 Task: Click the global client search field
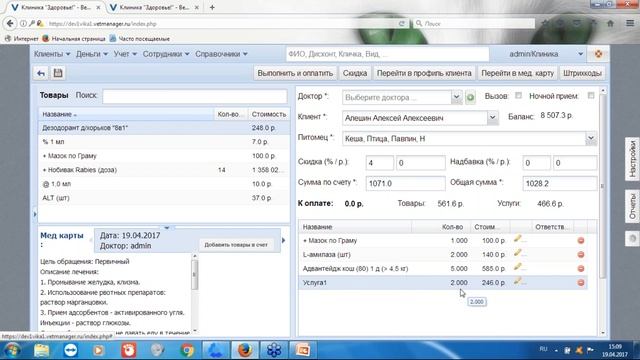point(387,54)
